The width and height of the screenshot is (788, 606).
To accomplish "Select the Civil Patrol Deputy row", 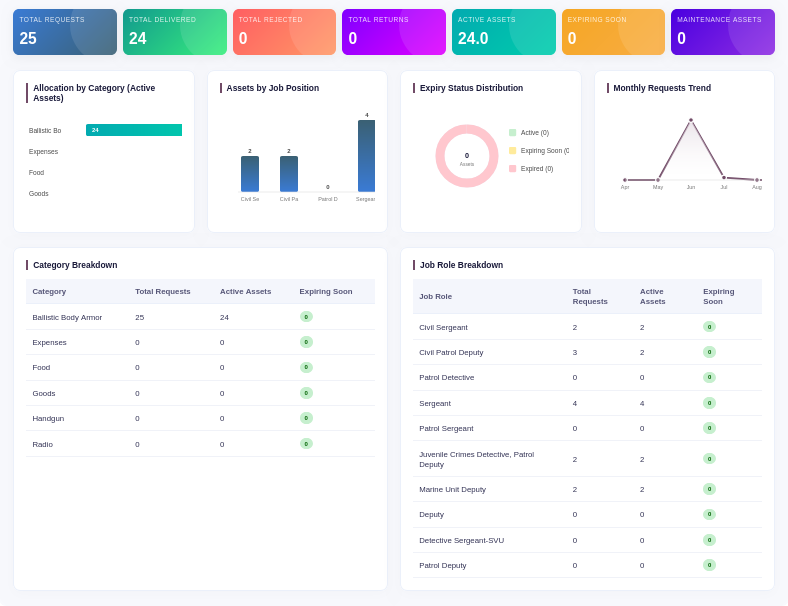I will tap(587, 352).
